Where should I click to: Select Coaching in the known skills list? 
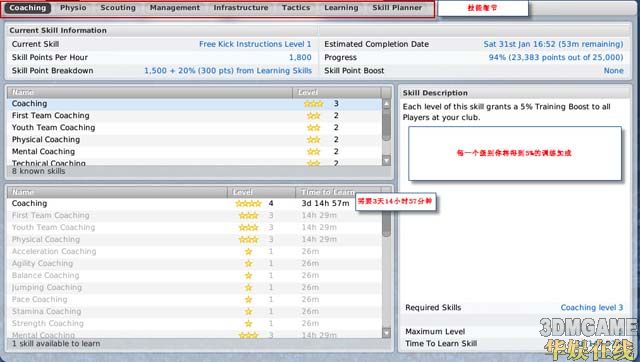194,104
